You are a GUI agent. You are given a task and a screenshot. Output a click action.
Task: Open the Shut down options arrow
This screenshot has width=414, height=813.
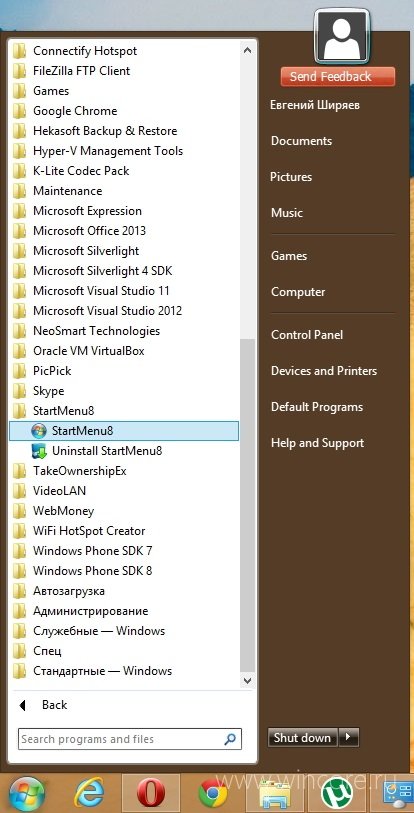coord(349,737)
